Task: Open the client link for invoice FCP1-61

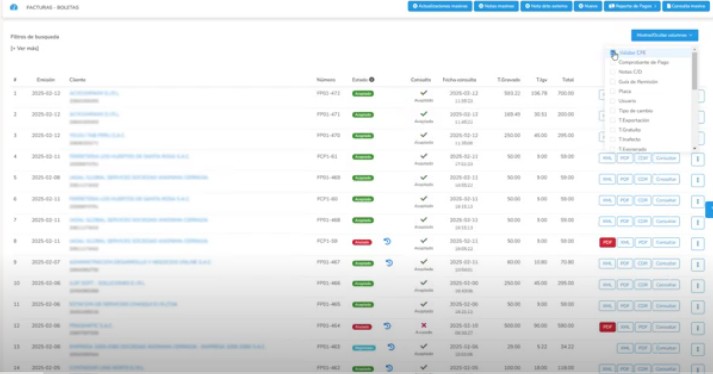Action: pos(129,156)
